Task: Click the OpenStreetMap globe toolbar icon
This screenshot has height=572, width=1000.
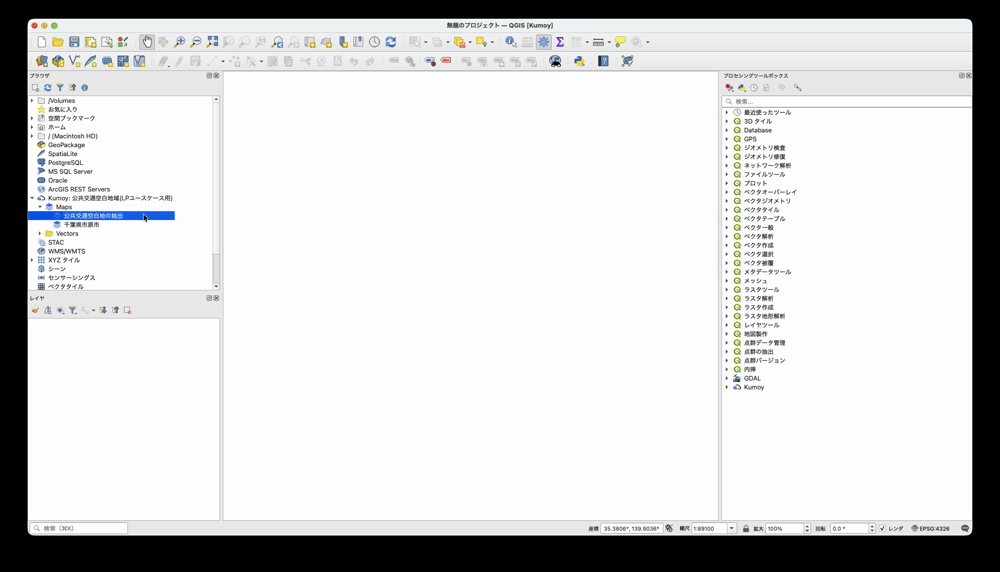Action: pyautogui.click(x=555, y=61)
